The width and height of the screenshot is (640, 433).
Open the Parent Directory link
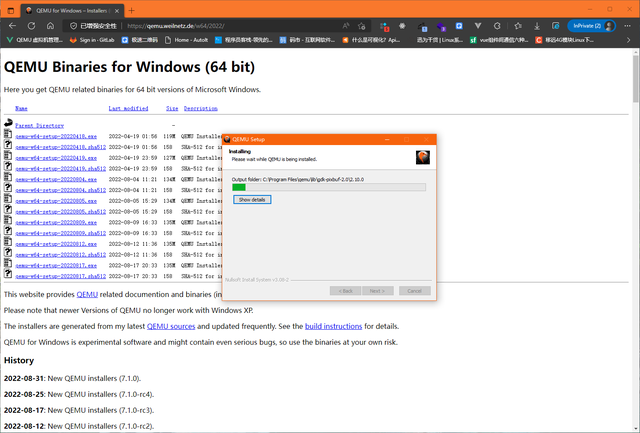pyautogui.click(x=40, y=125)
